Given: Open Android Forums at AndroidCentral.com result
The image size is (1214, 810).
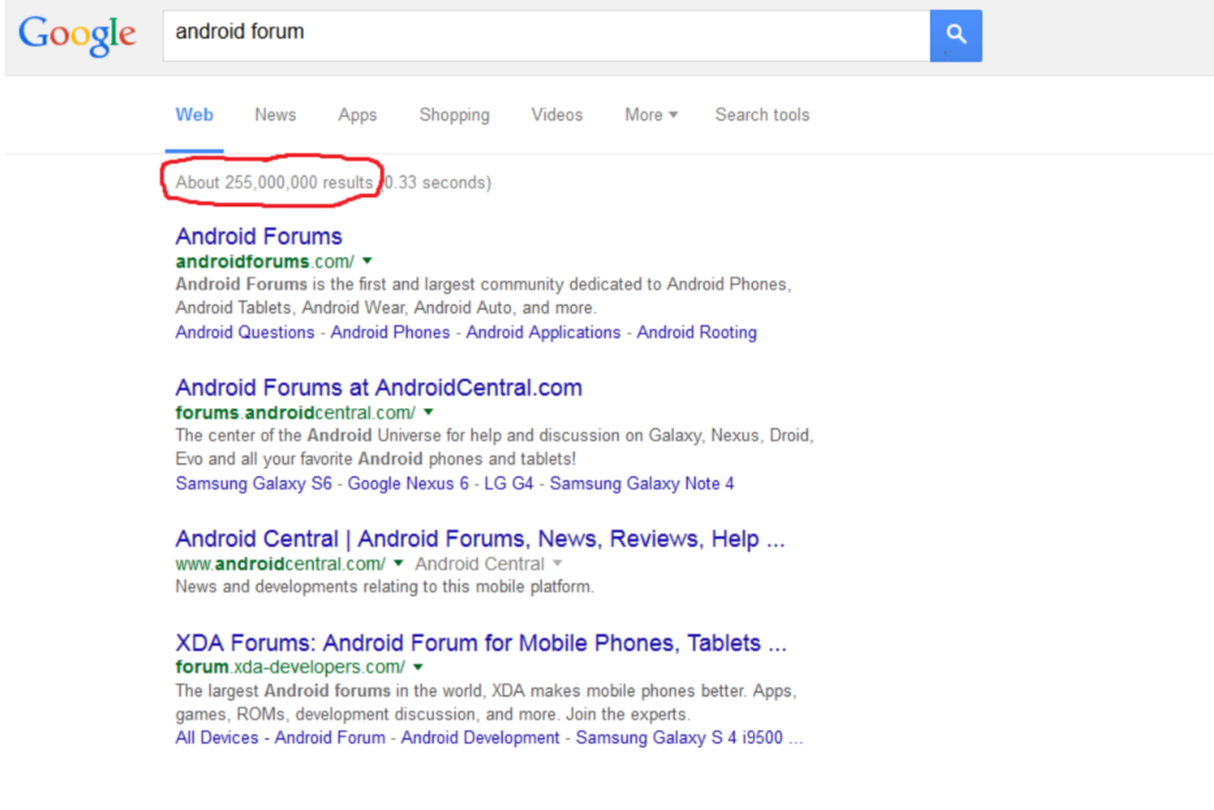Looking at the screenshot, I should [379, 388].
